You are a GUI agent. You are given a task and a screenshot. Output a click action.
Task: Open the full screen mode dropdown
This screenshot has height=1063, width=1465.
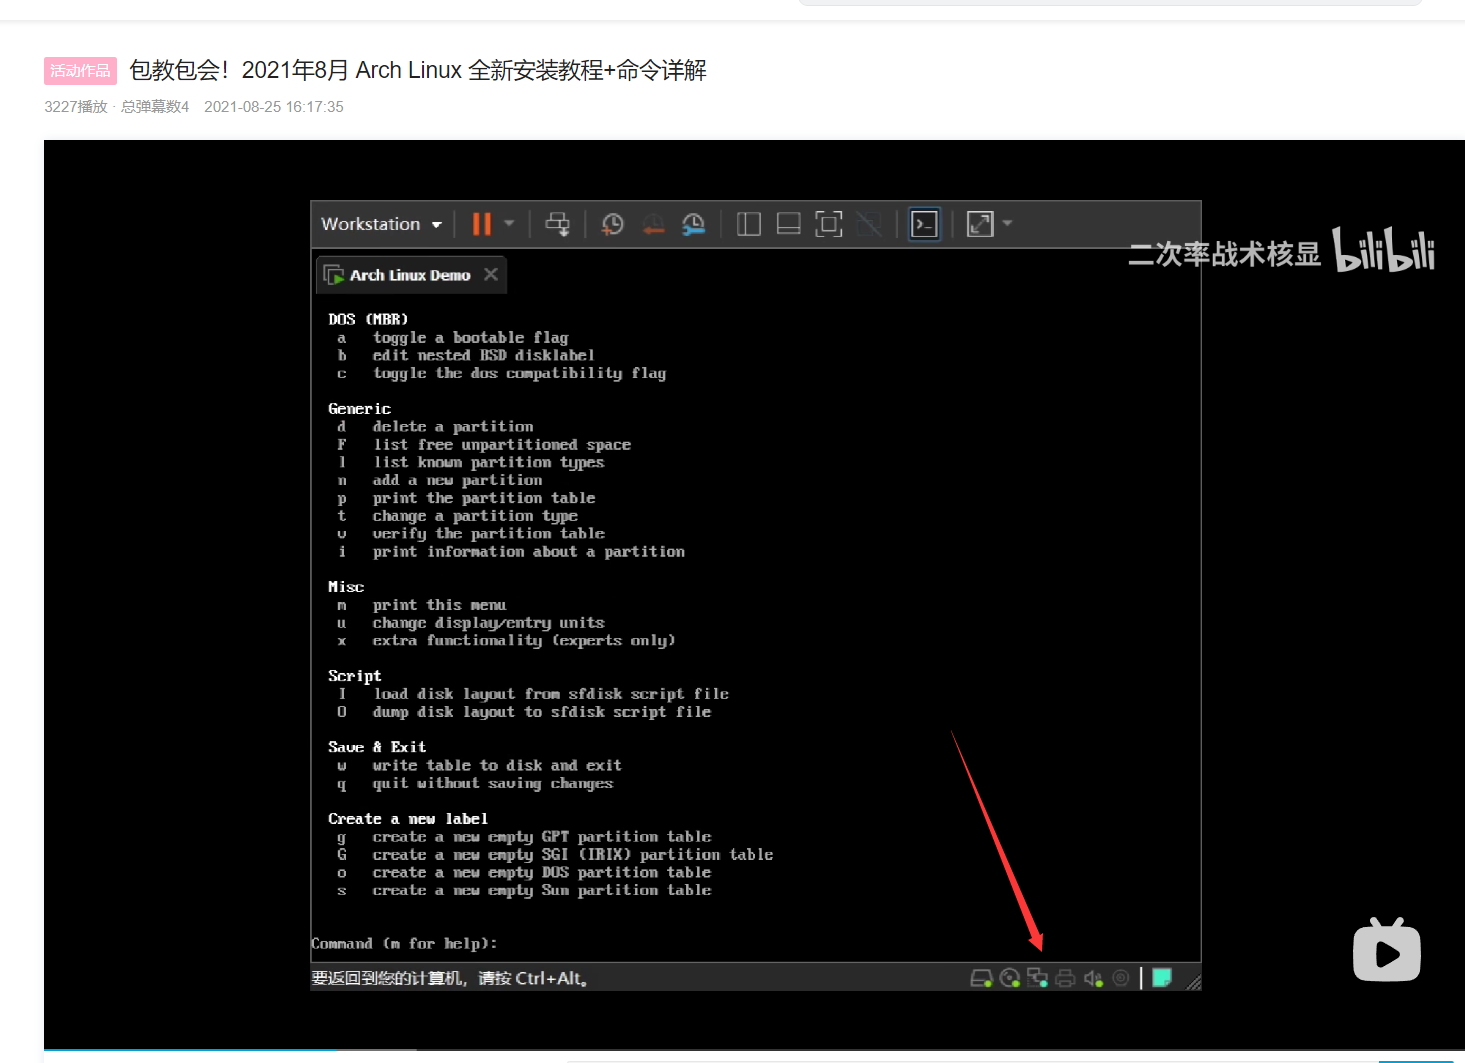click(x=1007, y=224)
